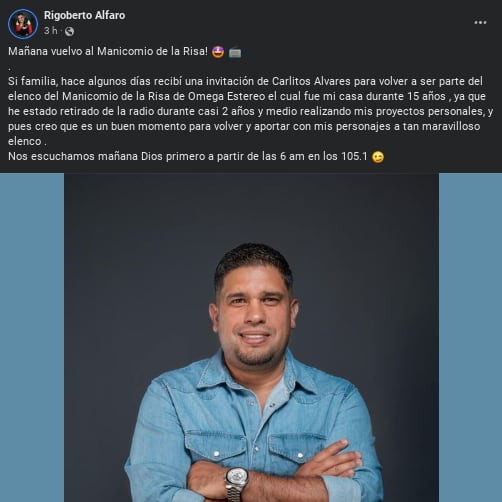Click the left blue margin beside the photo
502x502 pixels.
(32, 337)
